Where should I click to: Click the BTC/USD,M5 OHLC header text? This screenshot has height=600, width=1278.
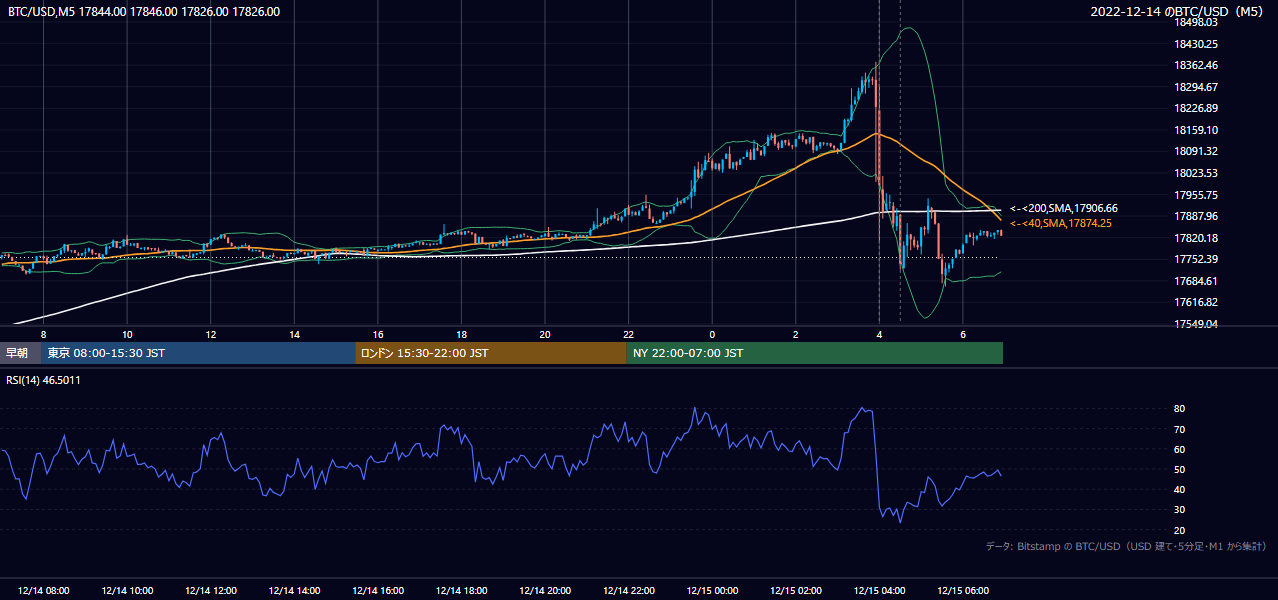144,12
